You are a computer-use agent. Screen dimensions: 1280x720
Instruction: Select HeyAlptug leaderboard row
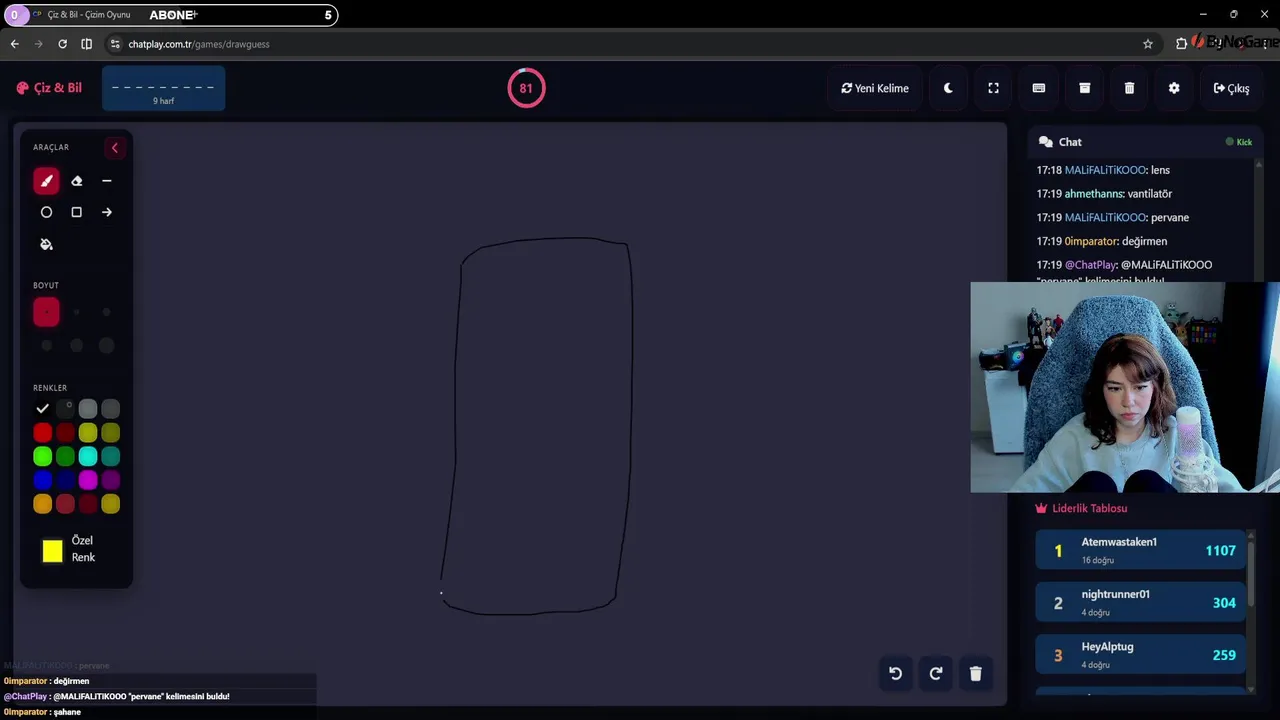(x=1140, y=655)
